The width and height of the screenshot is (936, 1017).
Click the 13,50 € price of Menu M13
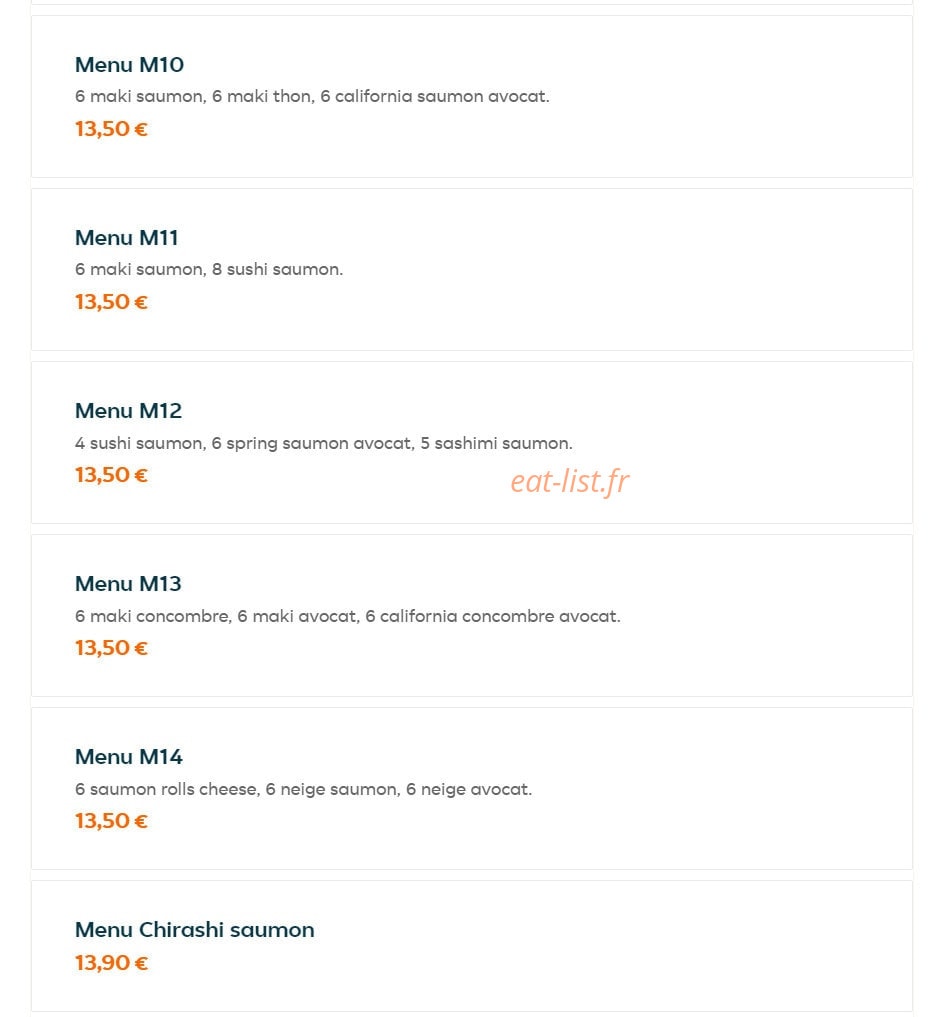(112, 648)
